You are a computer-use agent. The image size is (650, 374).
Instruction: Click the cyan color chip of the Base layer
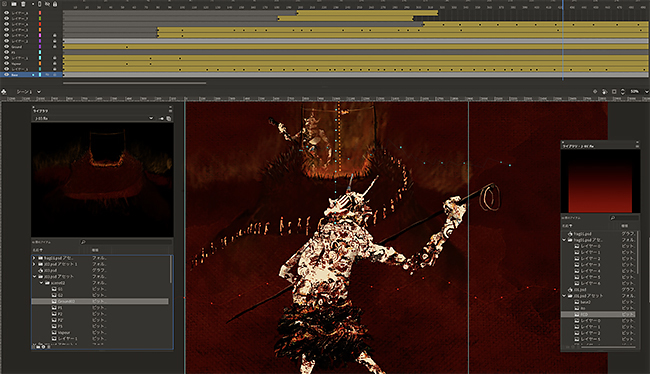[x=40, y=75]
